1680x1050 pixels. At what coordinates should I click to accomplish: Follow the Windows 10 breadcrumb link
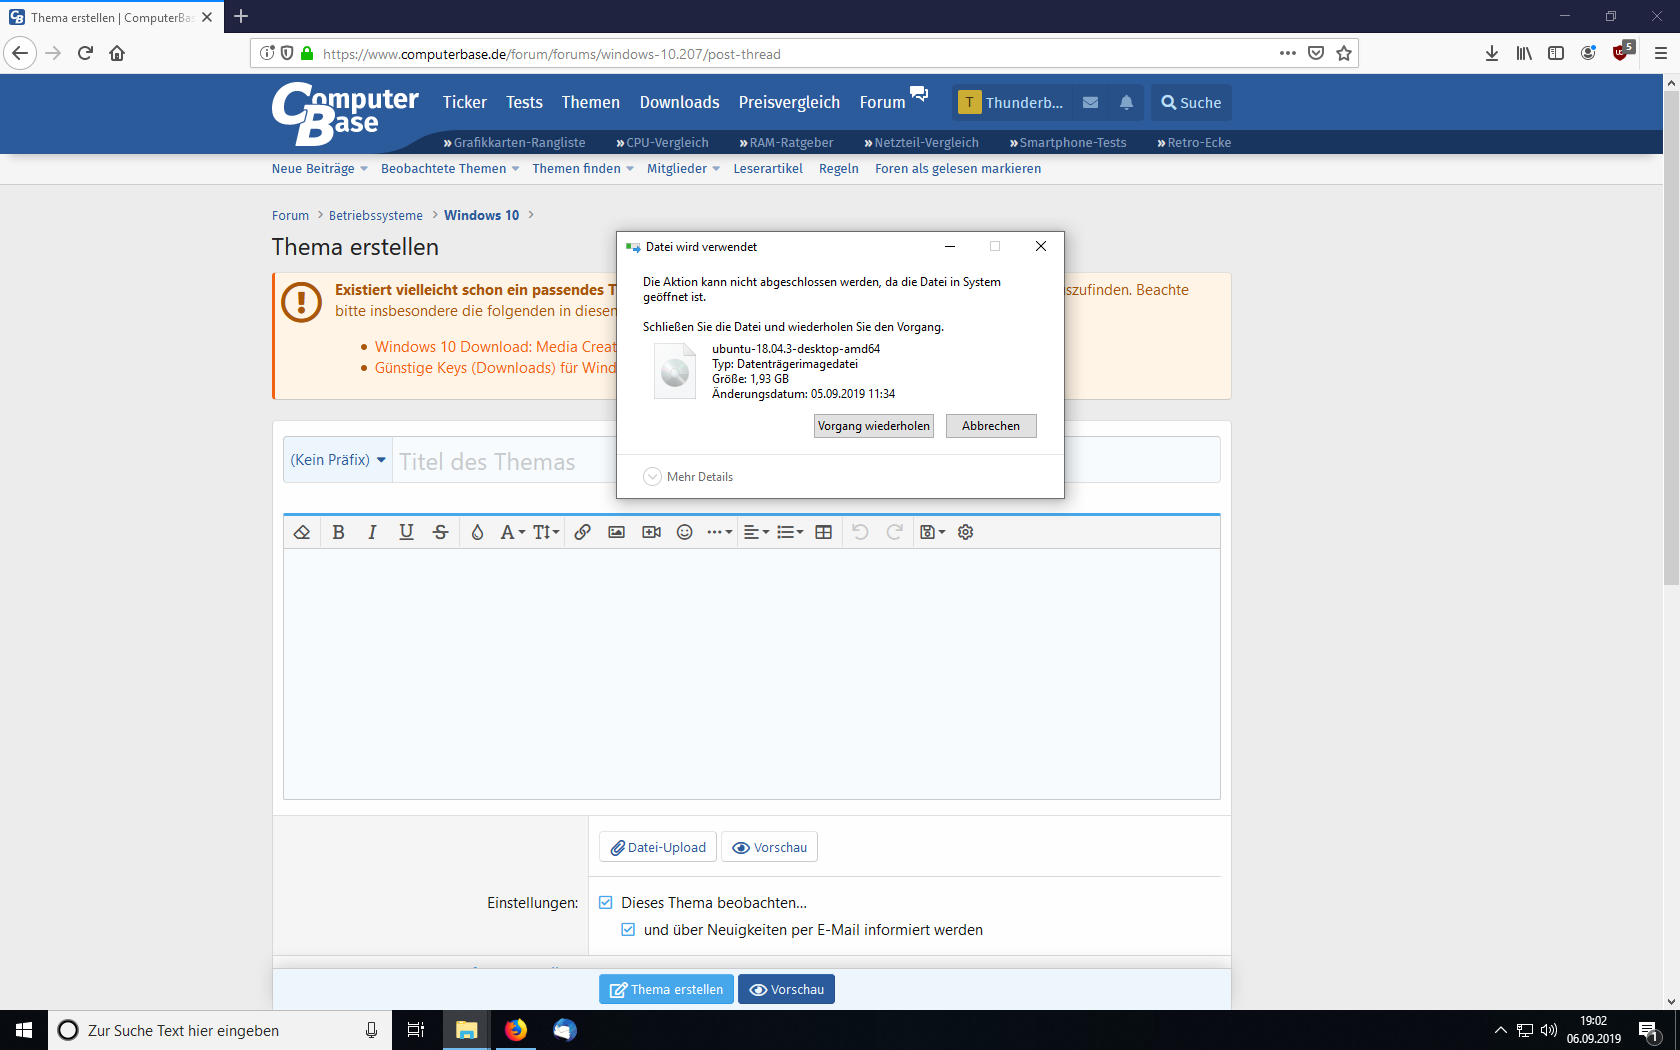coord(481,215)
